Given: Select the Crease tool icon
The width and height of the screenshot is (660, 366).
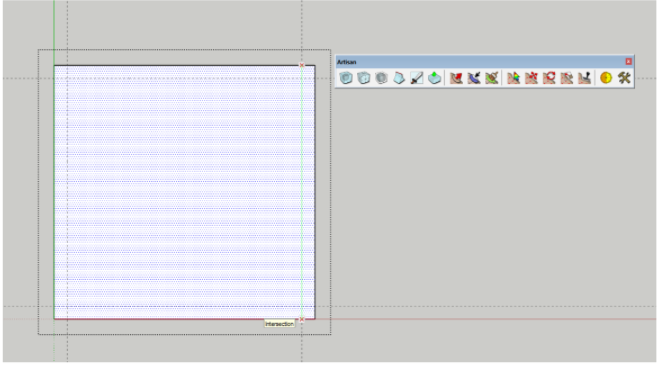Looking at the screenshot, I should pos(399,78).
